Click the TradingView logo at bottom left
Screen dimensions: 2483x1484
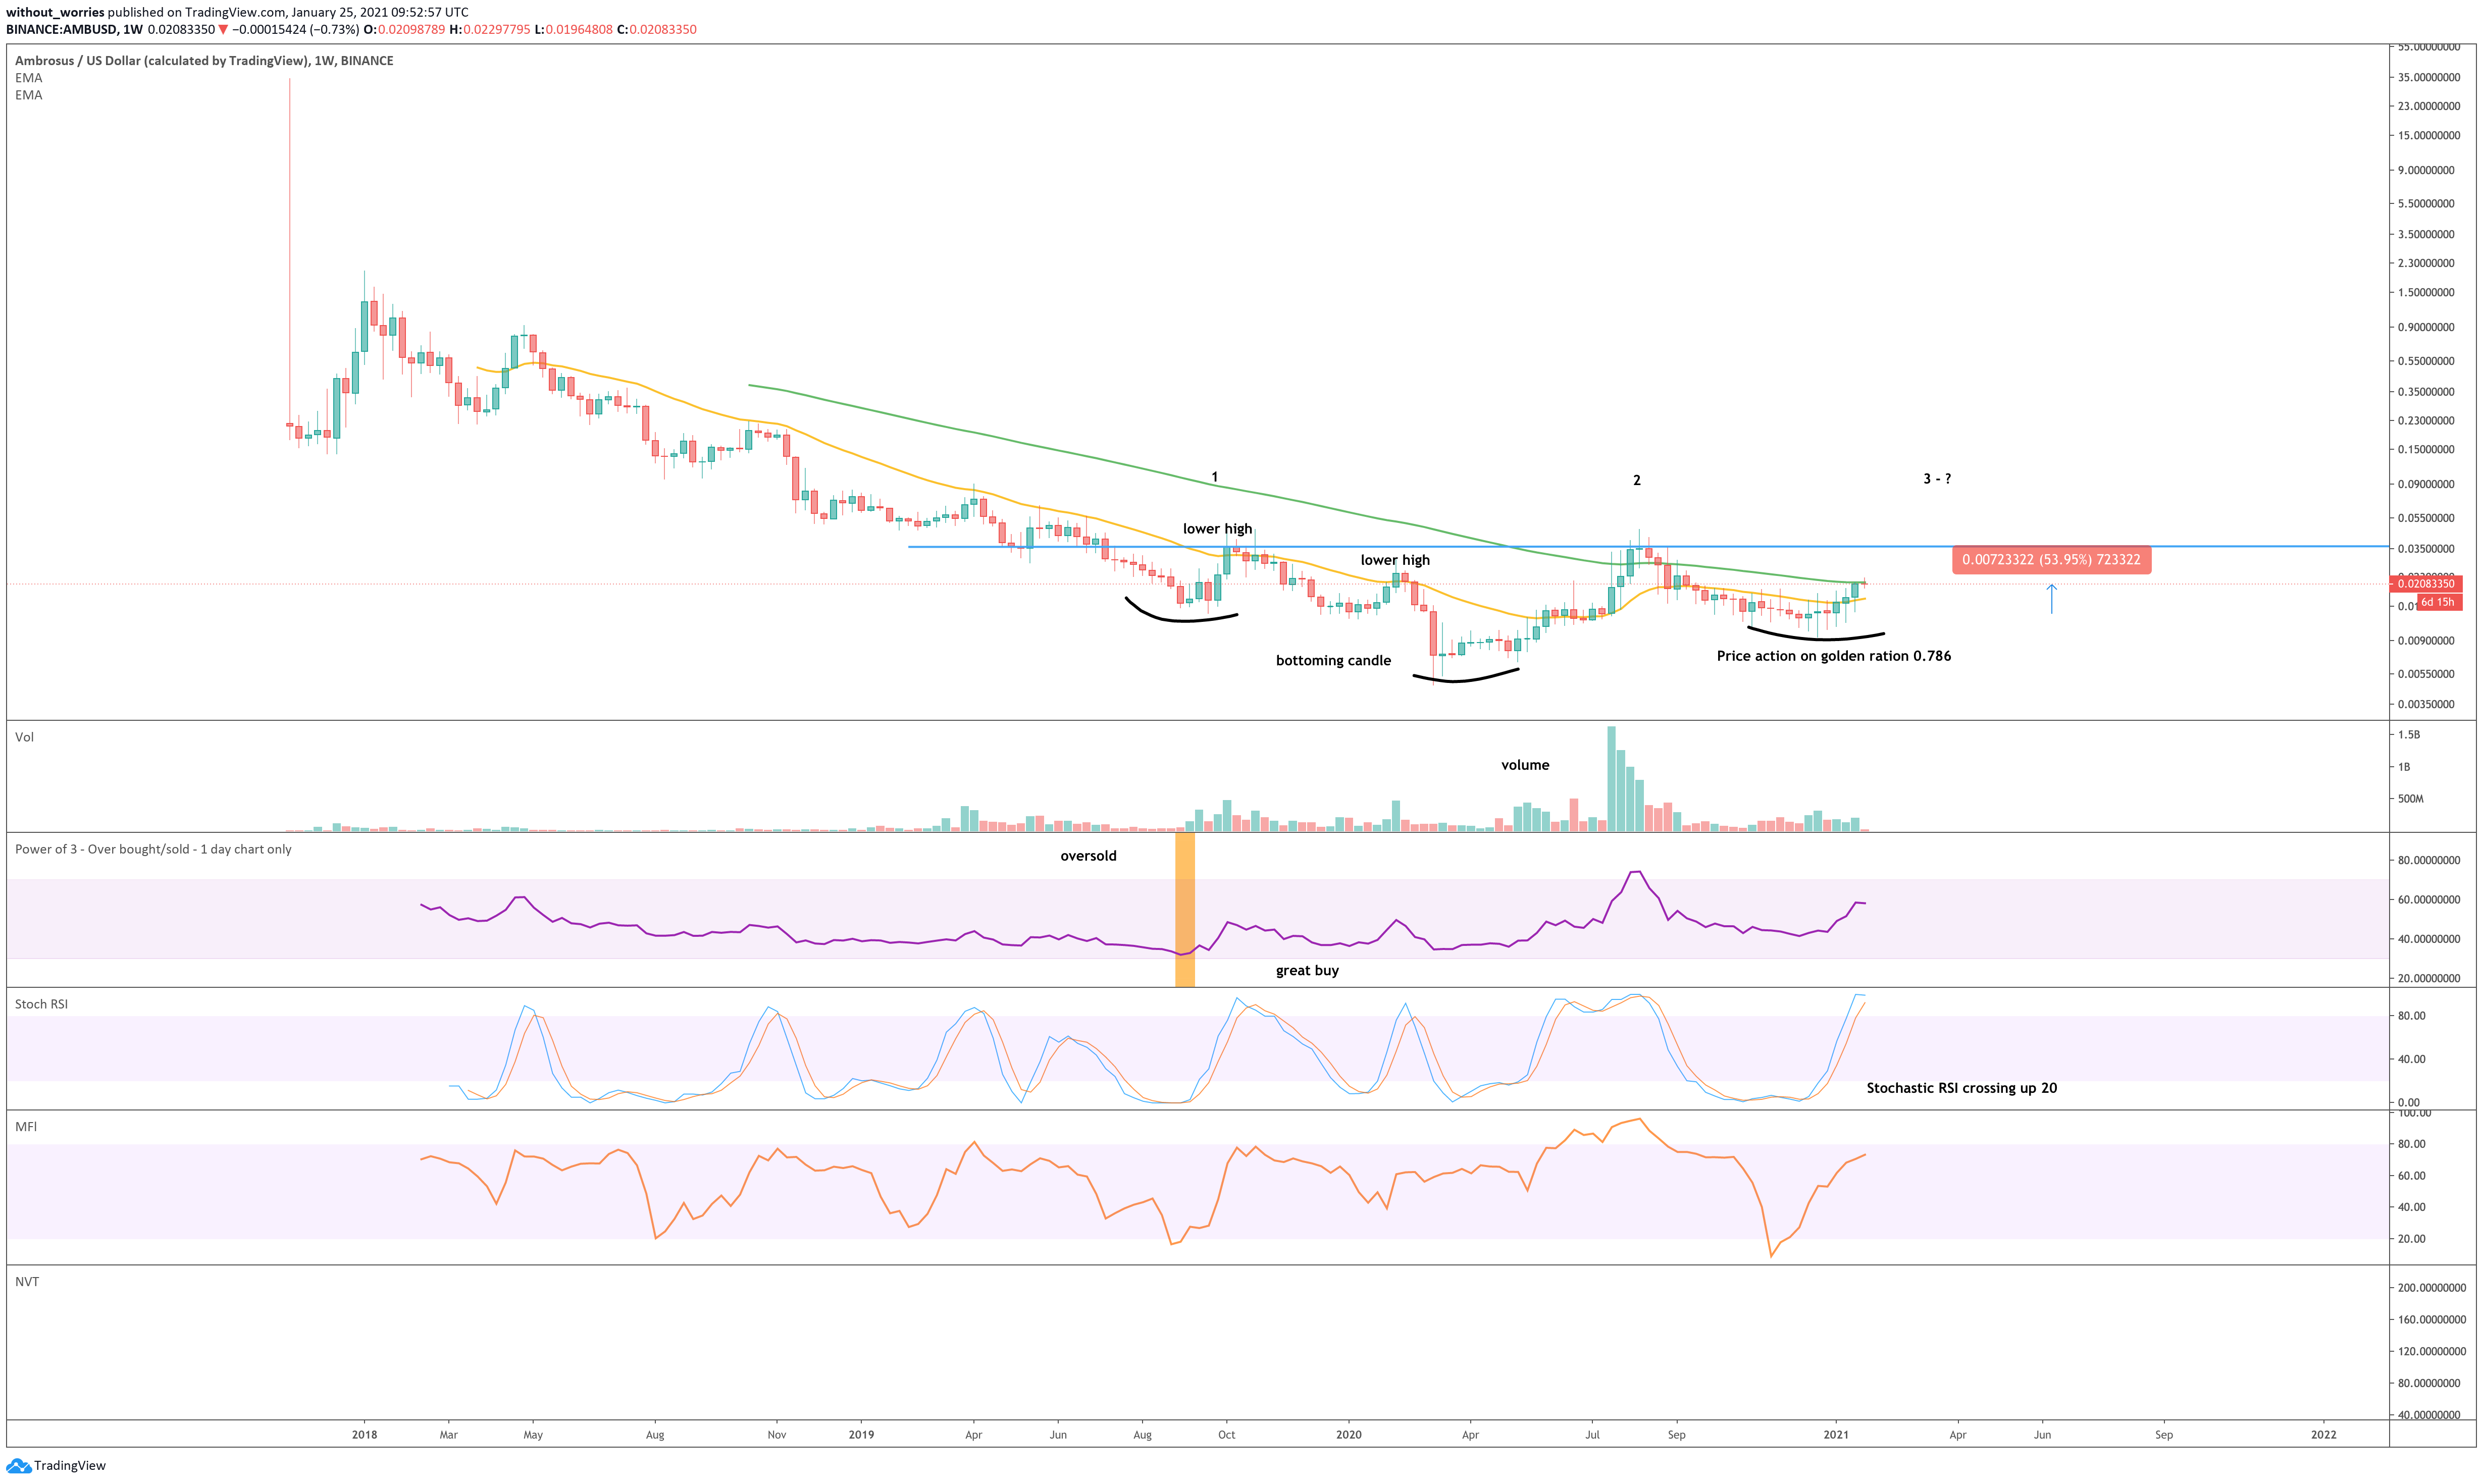coord(56,1466)
